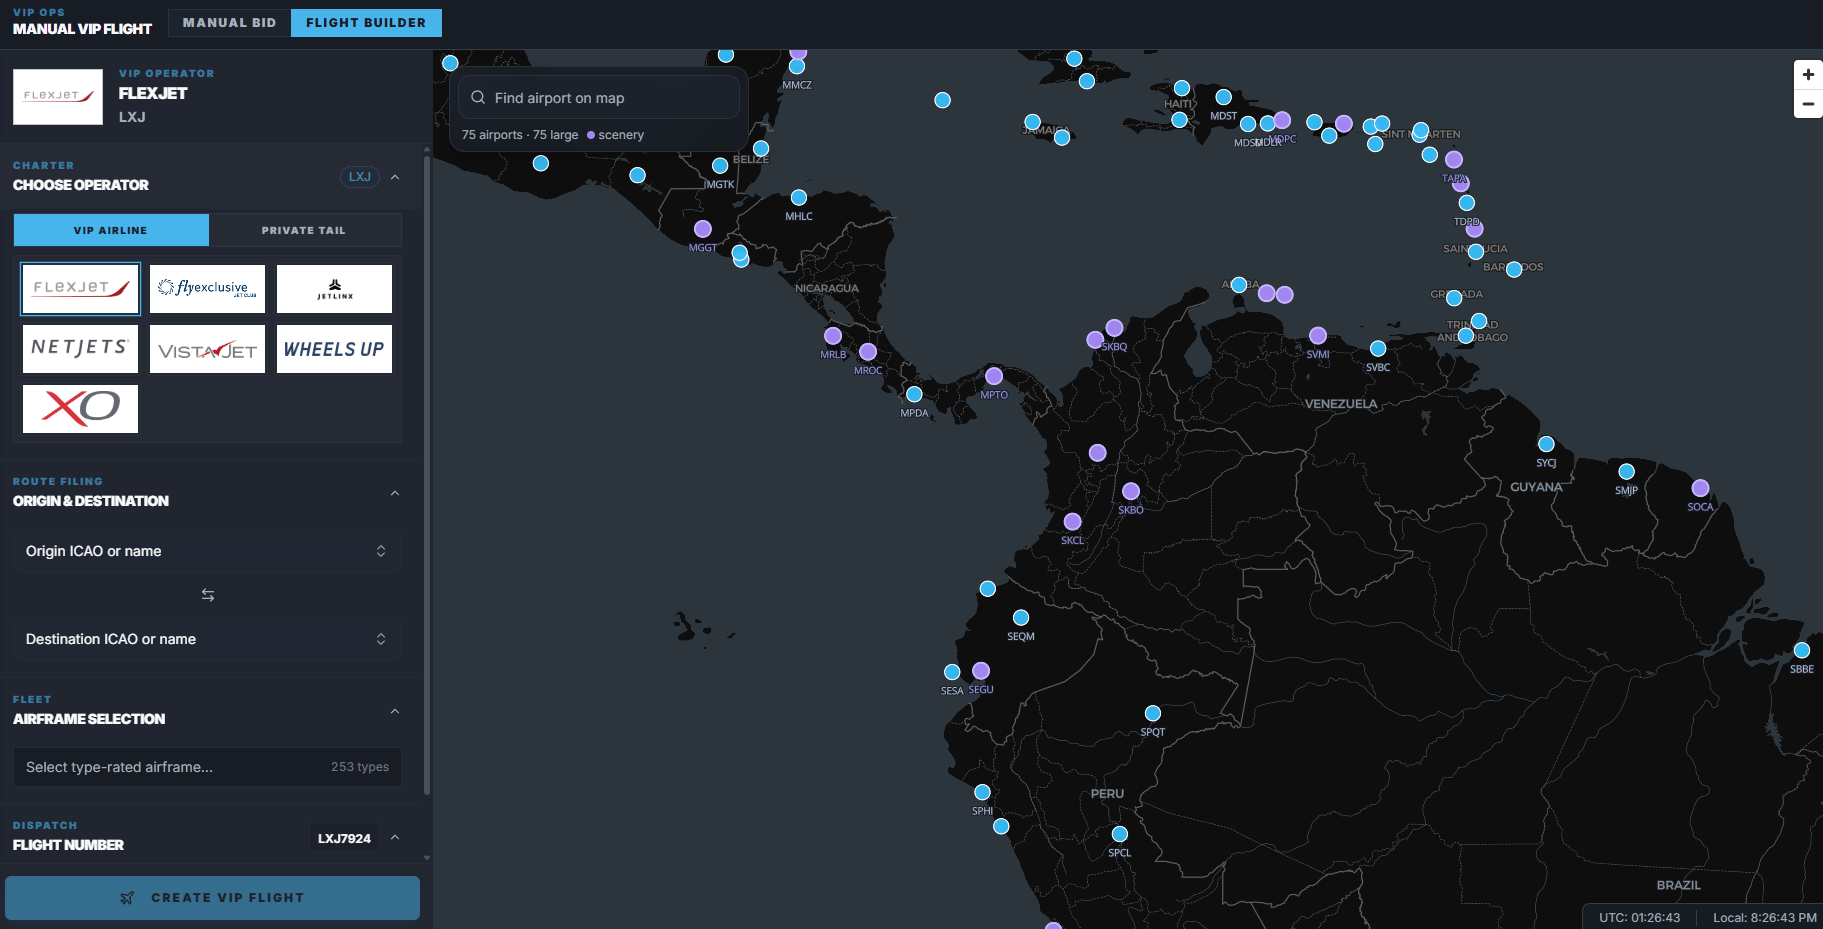
Task: Collapse the Origin & Destination section
Action: (x=395, y=493)
